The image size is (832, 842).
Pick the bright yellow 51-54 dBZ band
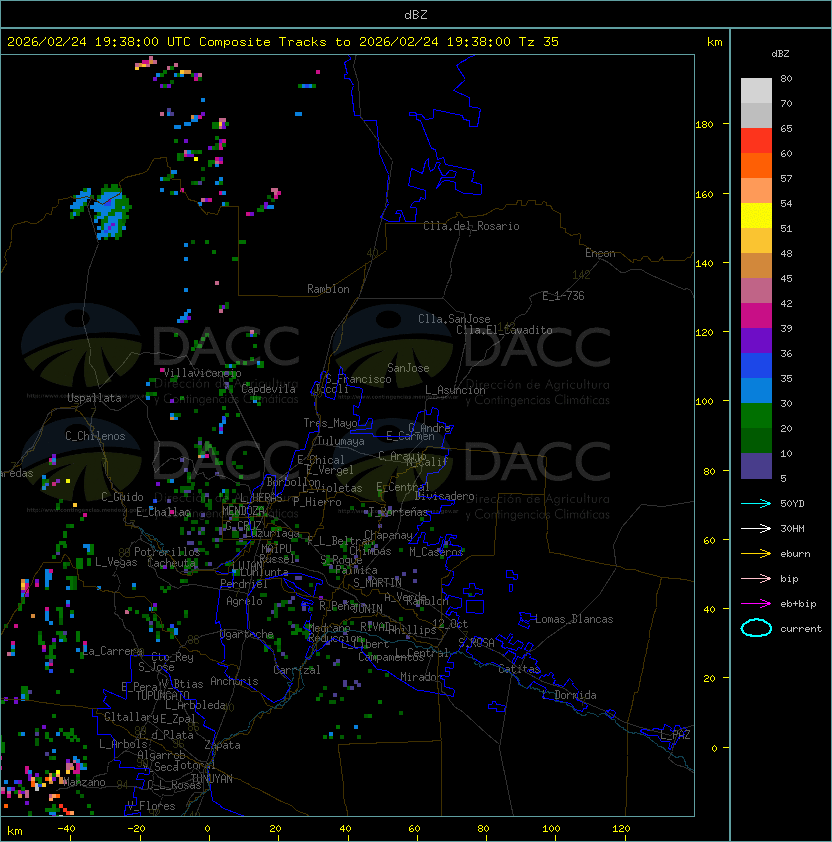756,216
